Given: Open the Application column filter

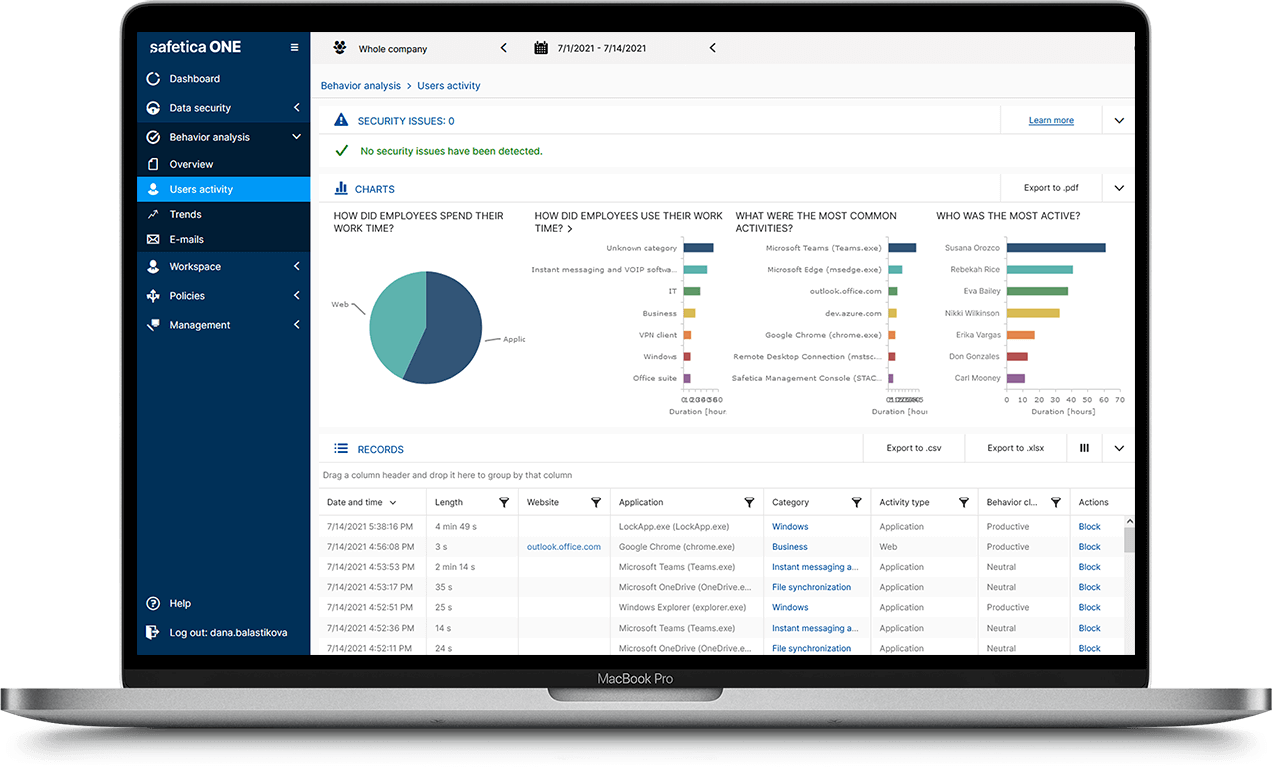Looking at the screenshot, I should pyautogui.click(x=749, y=502).
